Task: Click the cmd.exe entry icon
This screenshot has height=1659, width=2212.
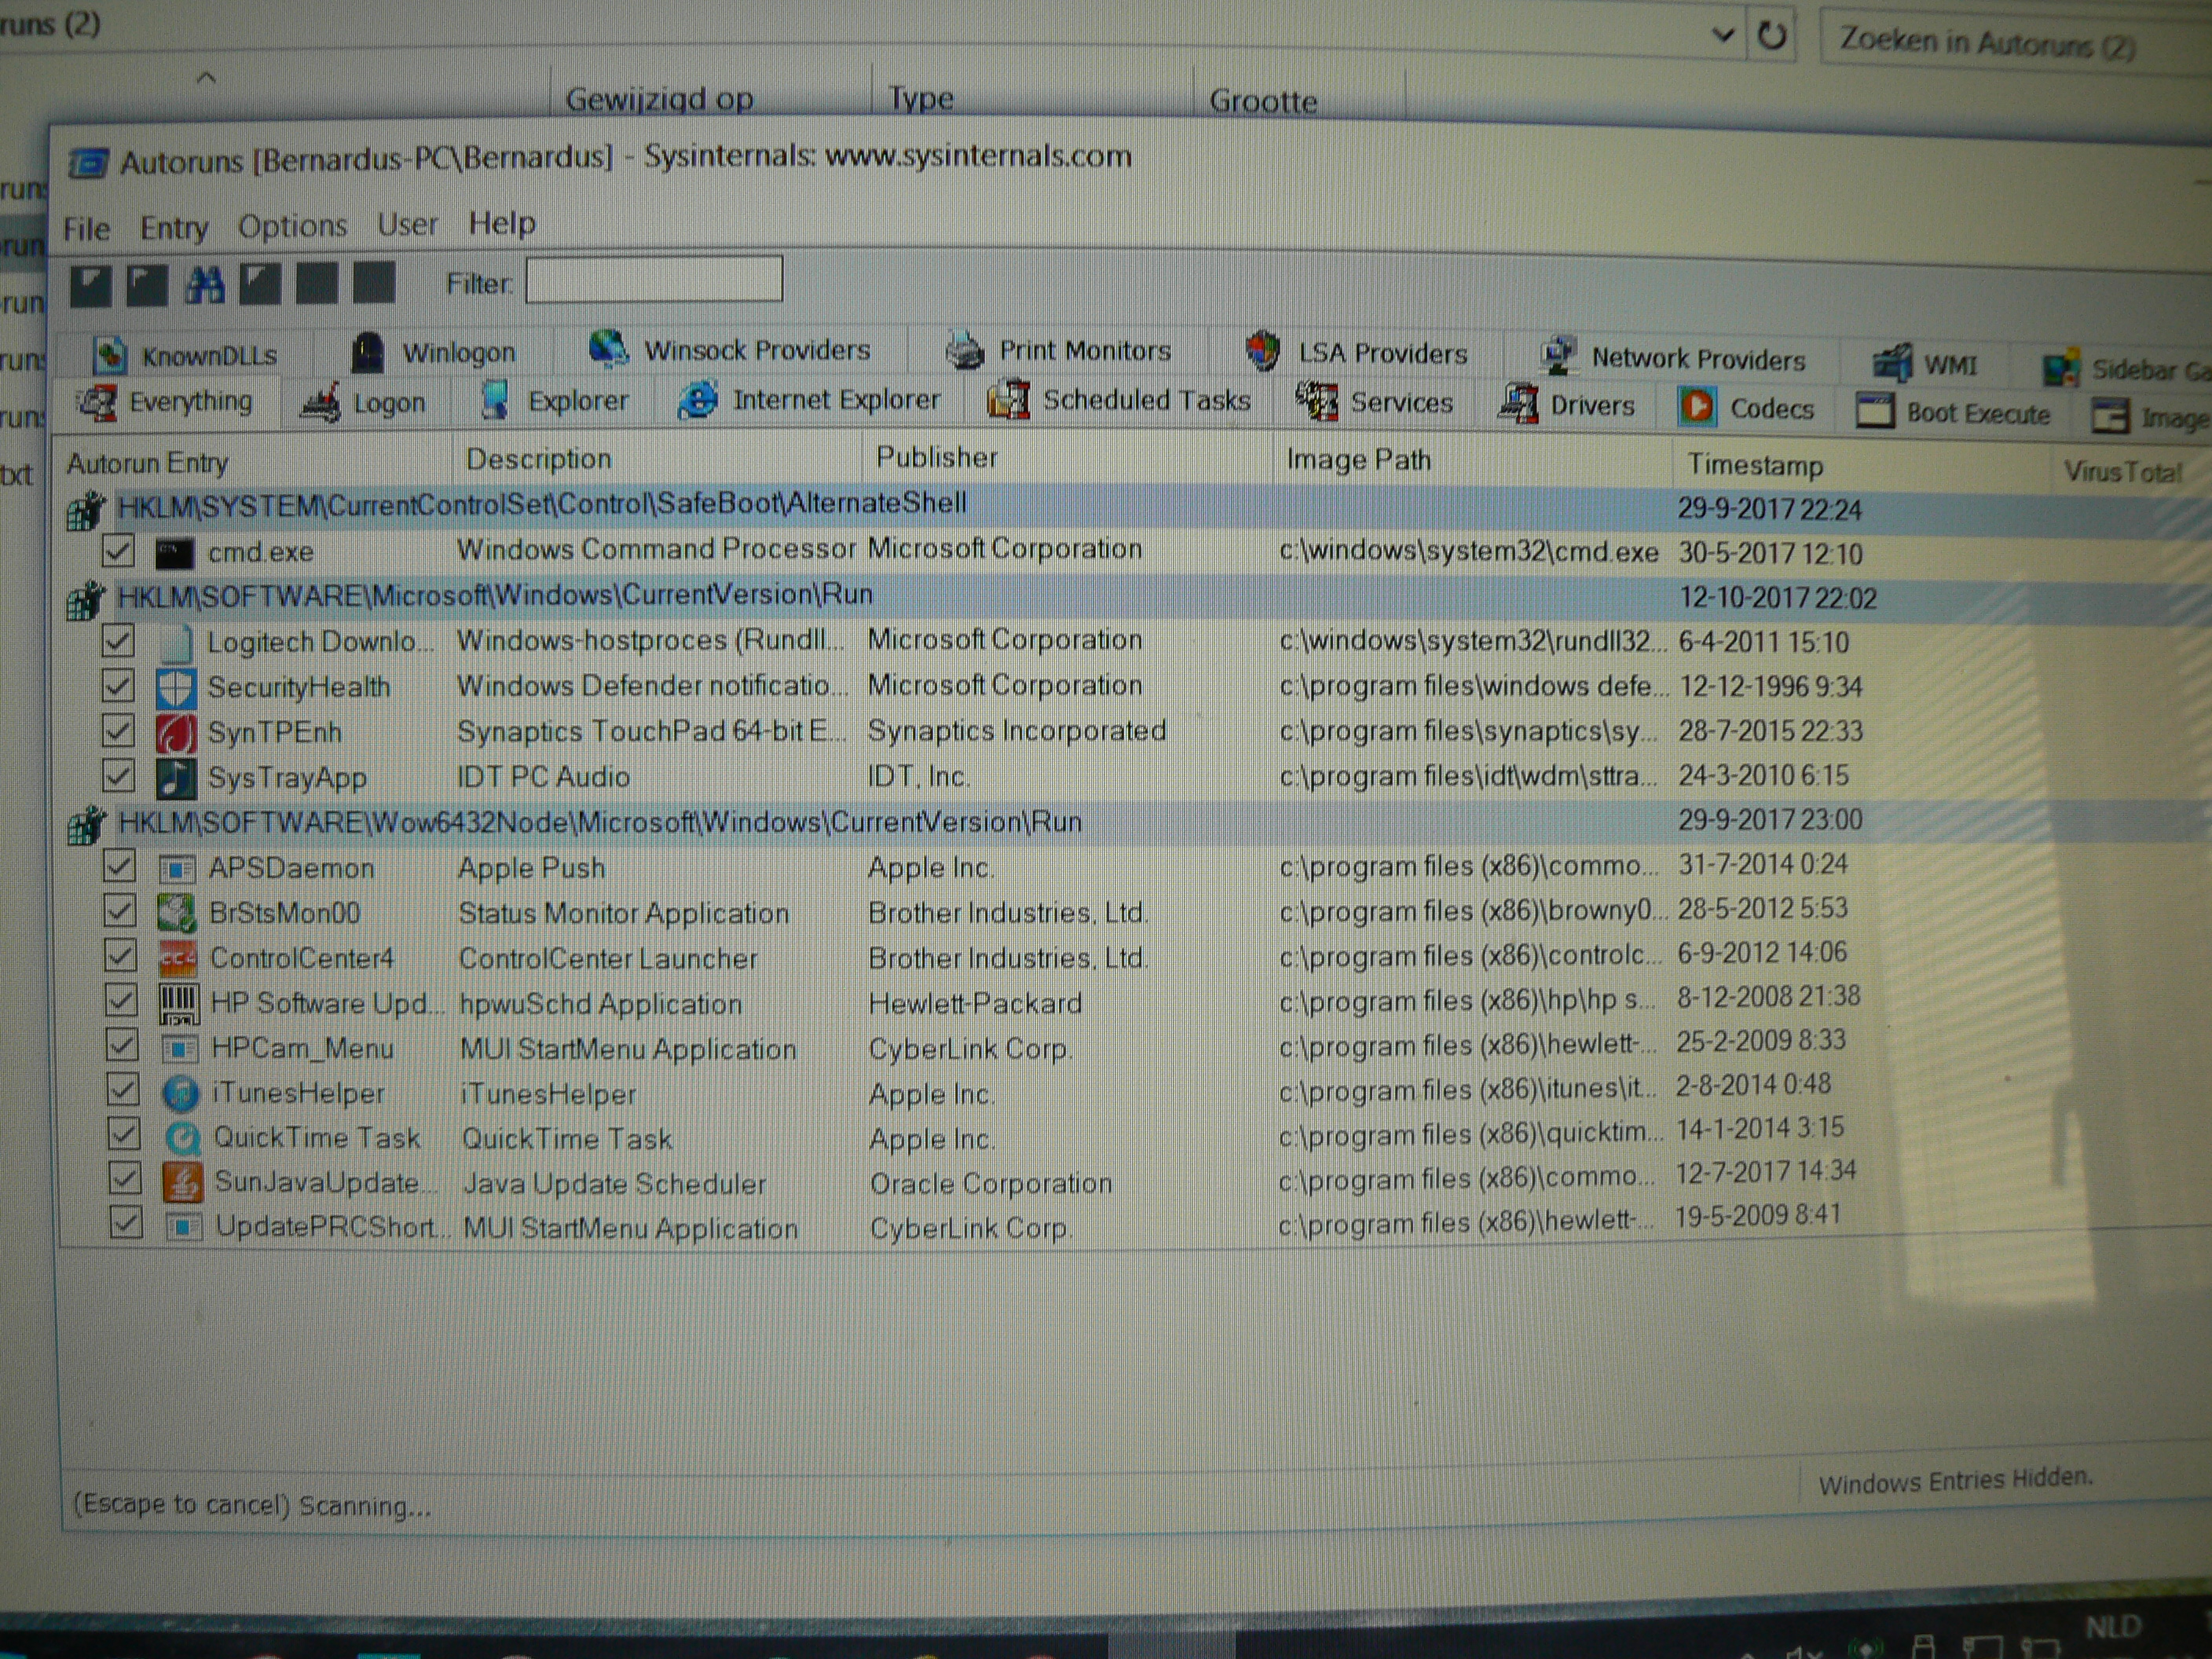Action: point(174,552)
